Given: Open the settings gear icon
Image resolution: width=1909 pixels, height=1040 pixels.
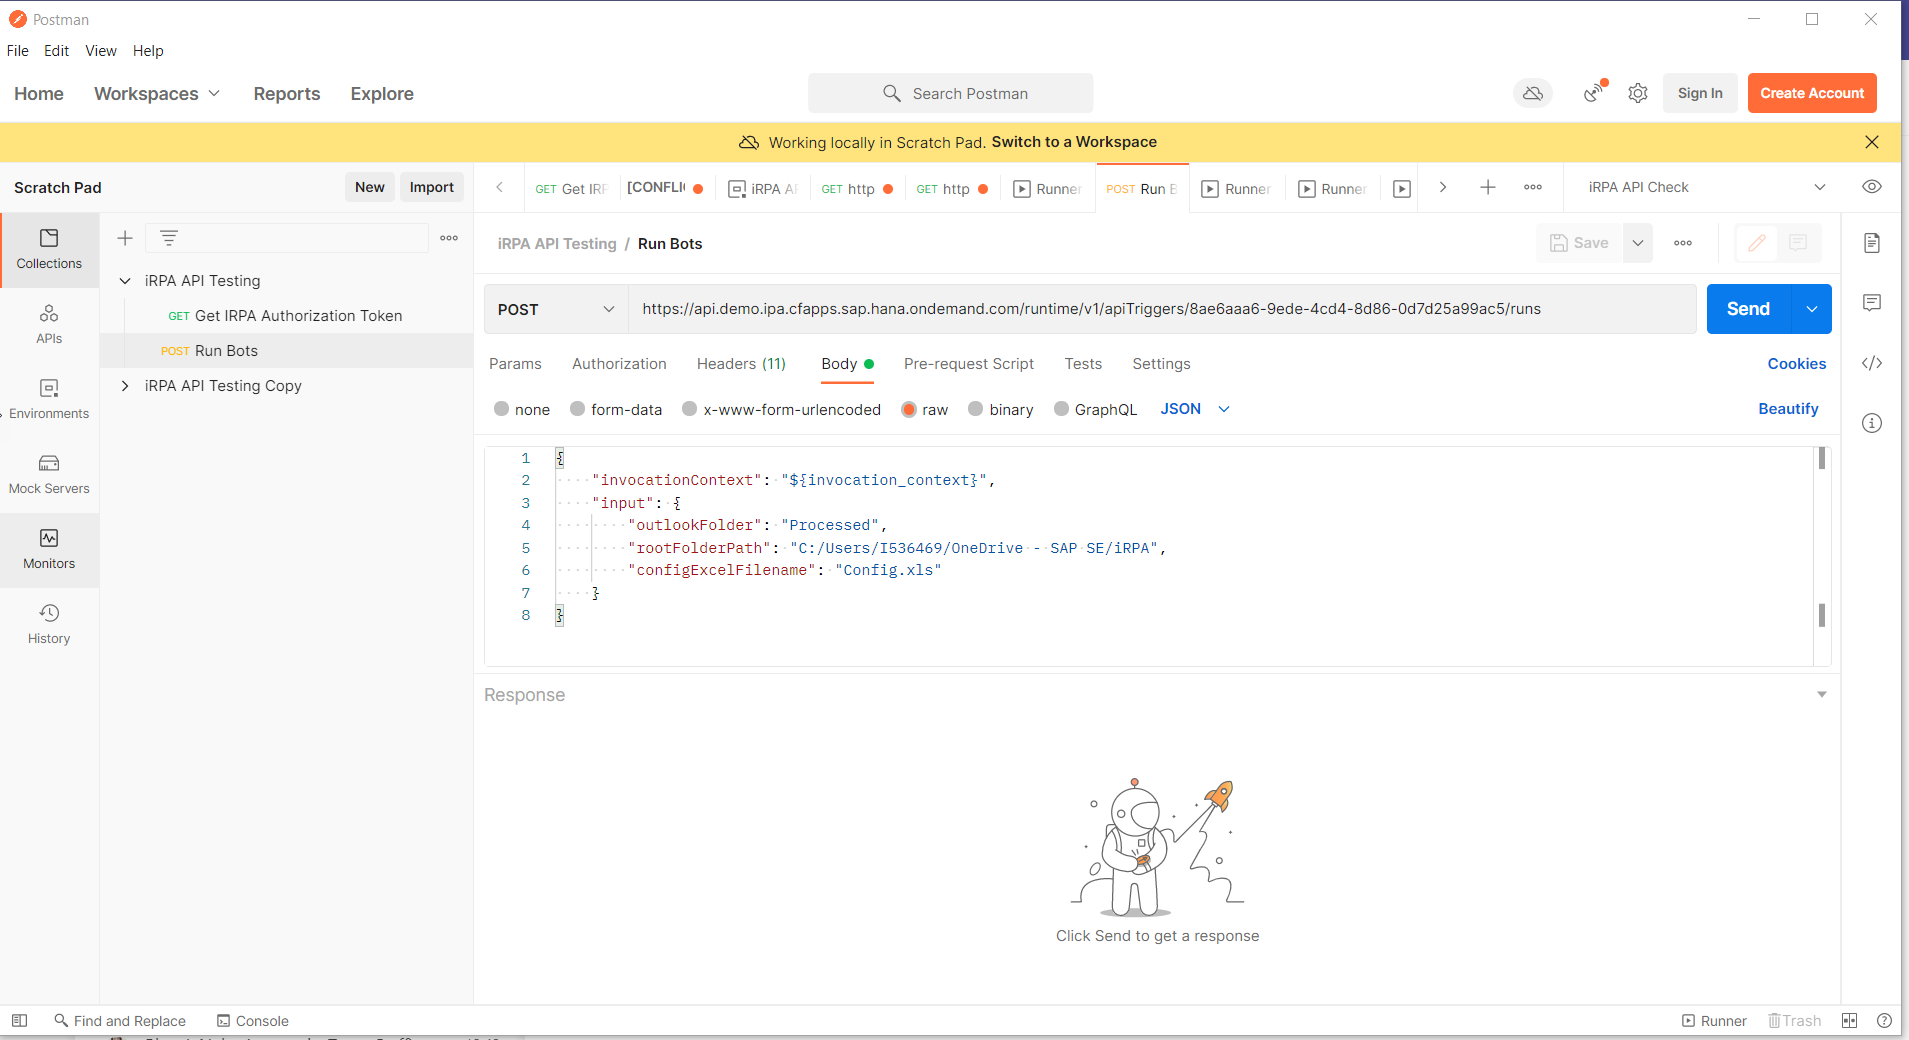Looking at the screenshot, I should pyautogui.click(x=1637, y=93).
